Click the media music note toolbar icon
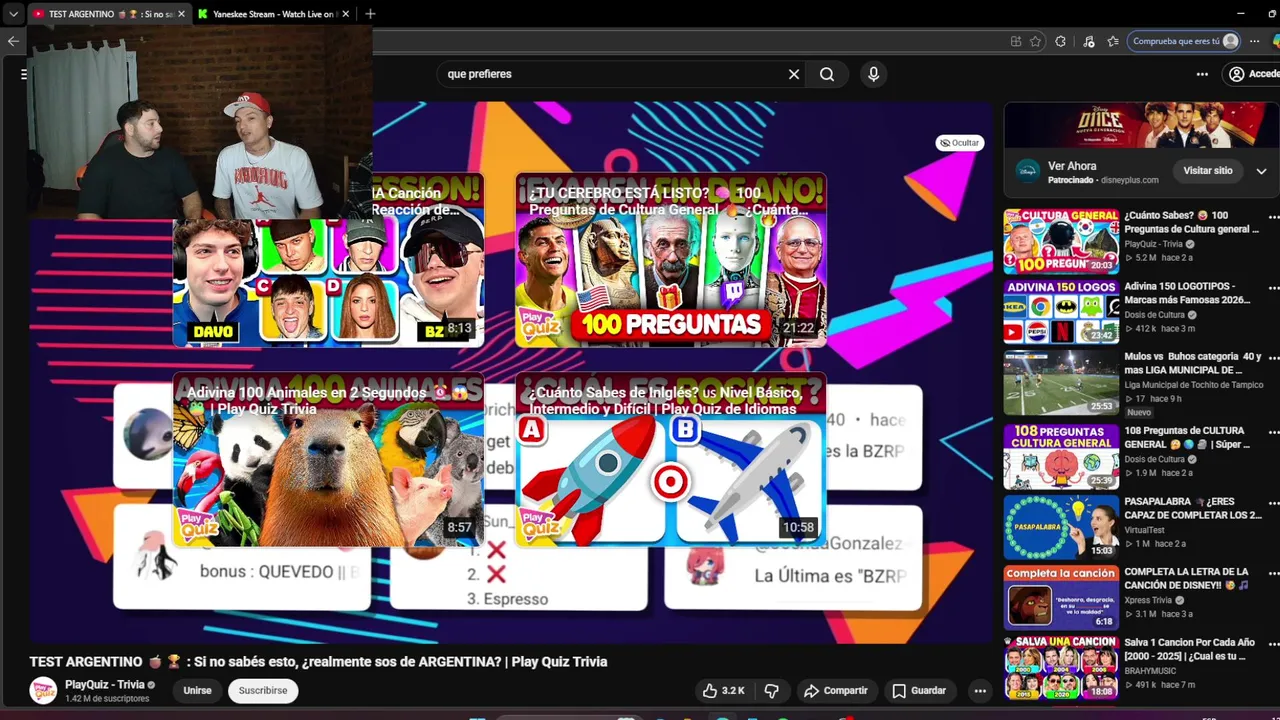The image size is (1280, 720). pos(1088,41)
